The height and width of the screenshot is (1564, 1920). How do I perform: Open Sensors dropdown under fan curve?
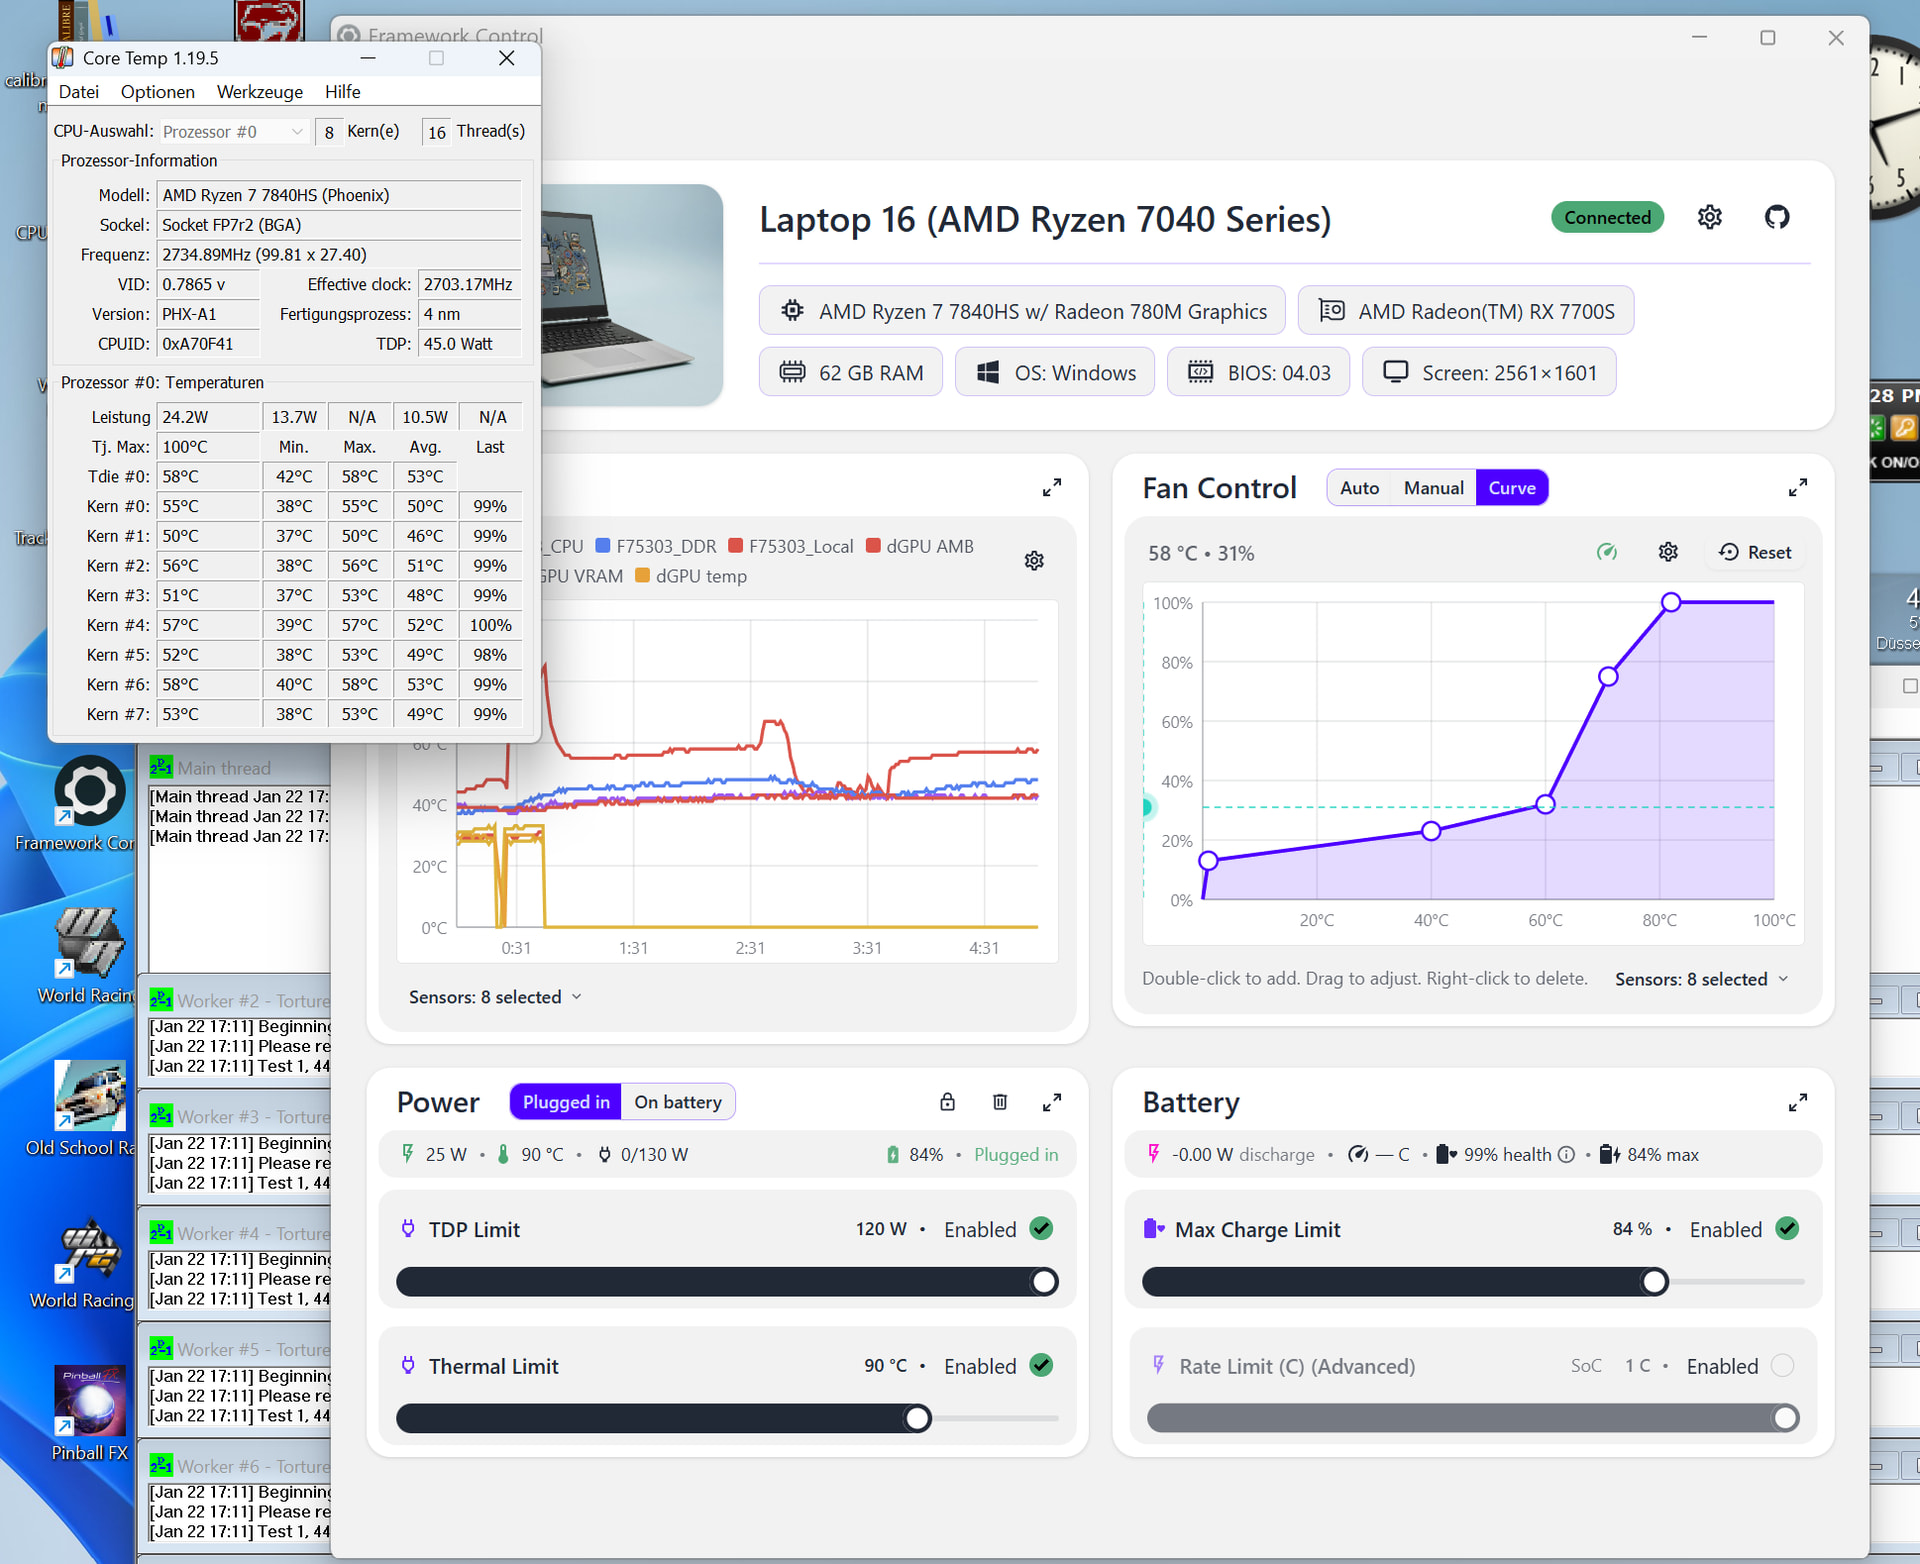pos(1701,979)
